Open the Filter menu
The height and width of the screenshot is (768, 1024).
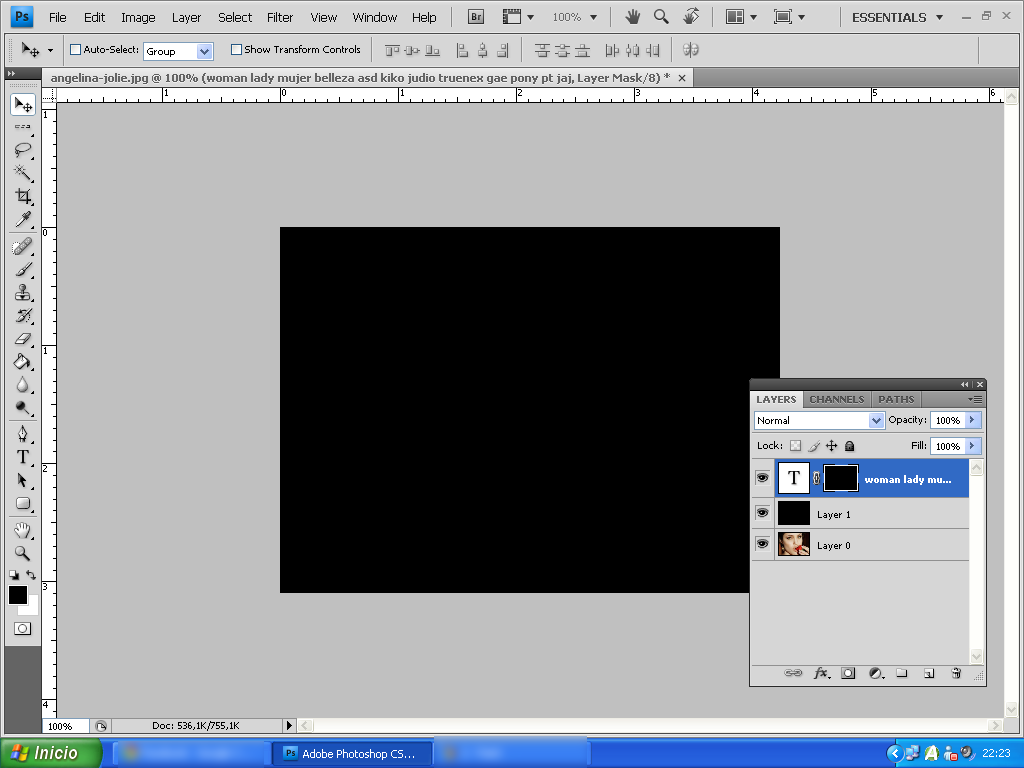coord(280,16)
